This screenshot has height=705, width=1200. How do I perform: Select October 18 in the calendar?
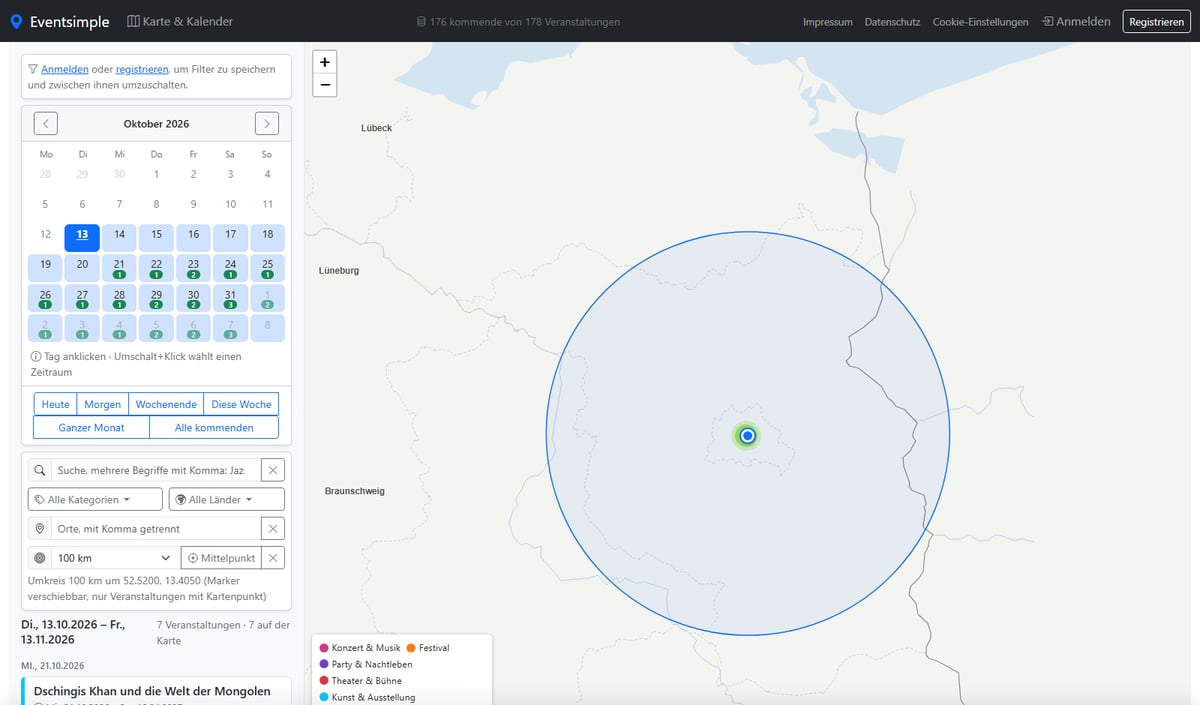coord(267,237)
